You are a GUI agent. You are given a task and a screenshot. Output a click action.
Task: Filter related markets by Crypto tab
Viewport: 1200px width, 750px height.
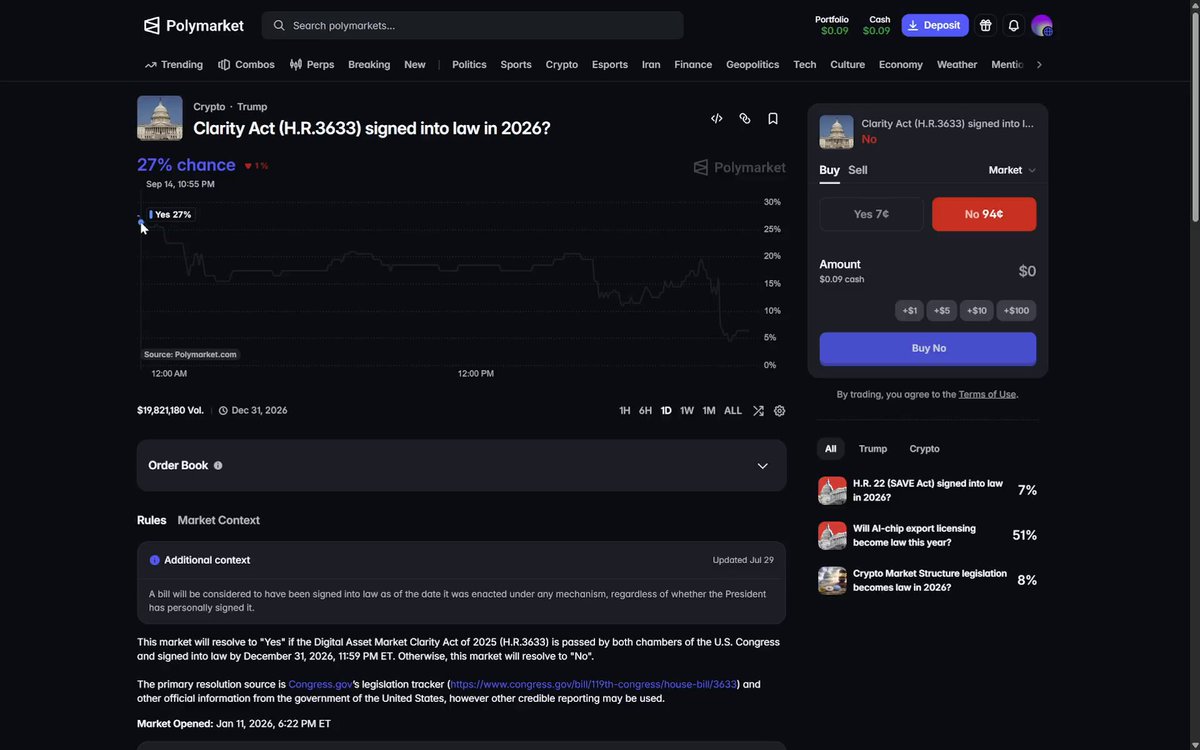click(925, 449)
